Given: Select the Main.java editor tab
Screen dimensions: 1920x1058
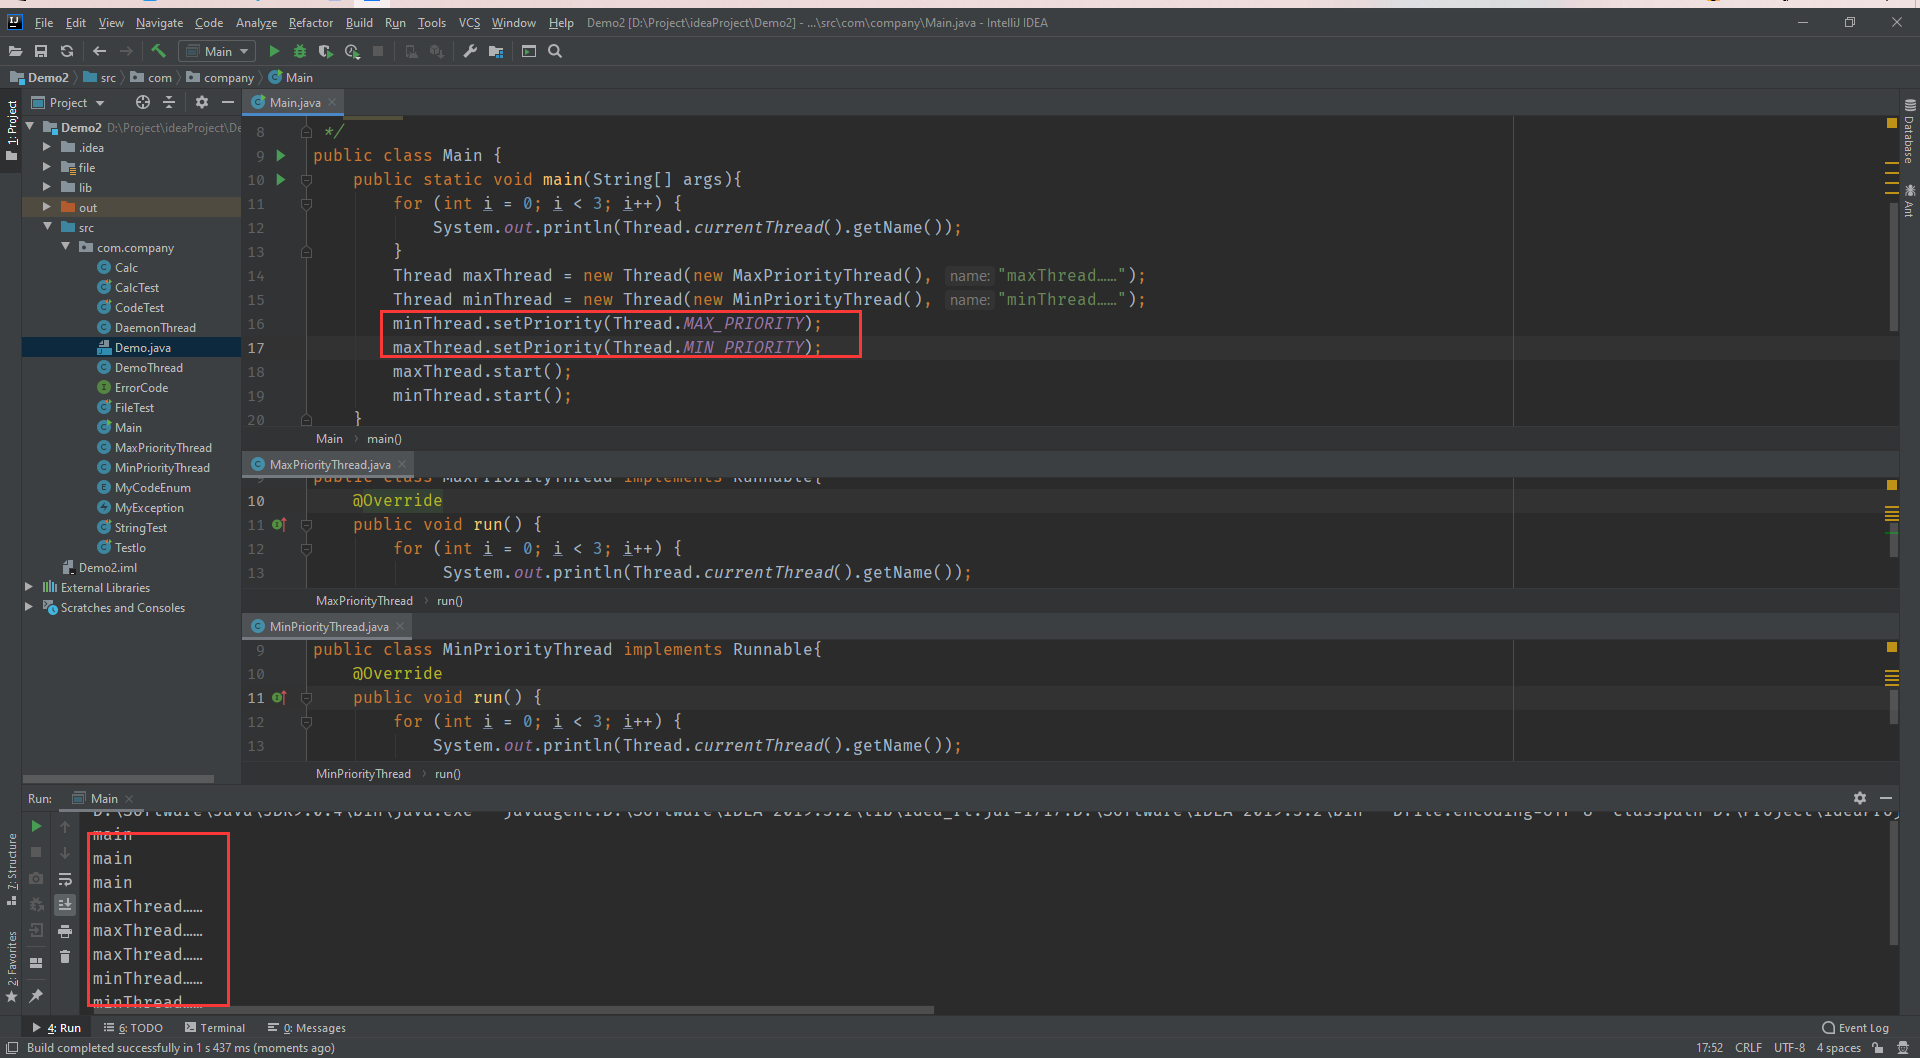Looking at the screenshot, I should [294, 102].
